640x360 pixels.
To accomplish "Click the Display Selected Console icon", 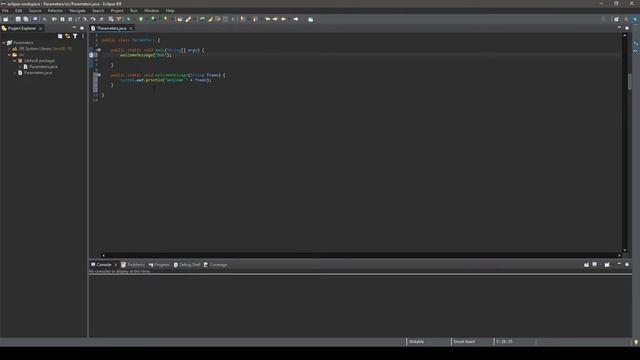I will 595,264.
